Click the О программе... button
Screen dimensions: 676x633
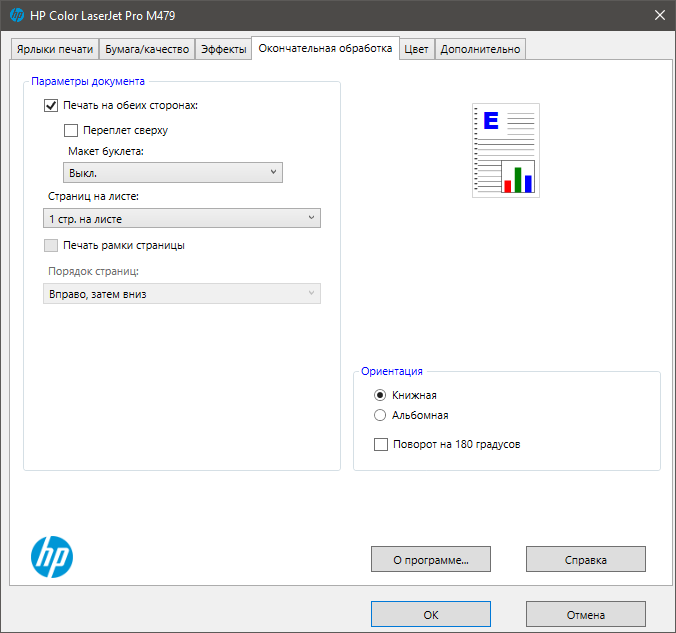tap(431, 559)
